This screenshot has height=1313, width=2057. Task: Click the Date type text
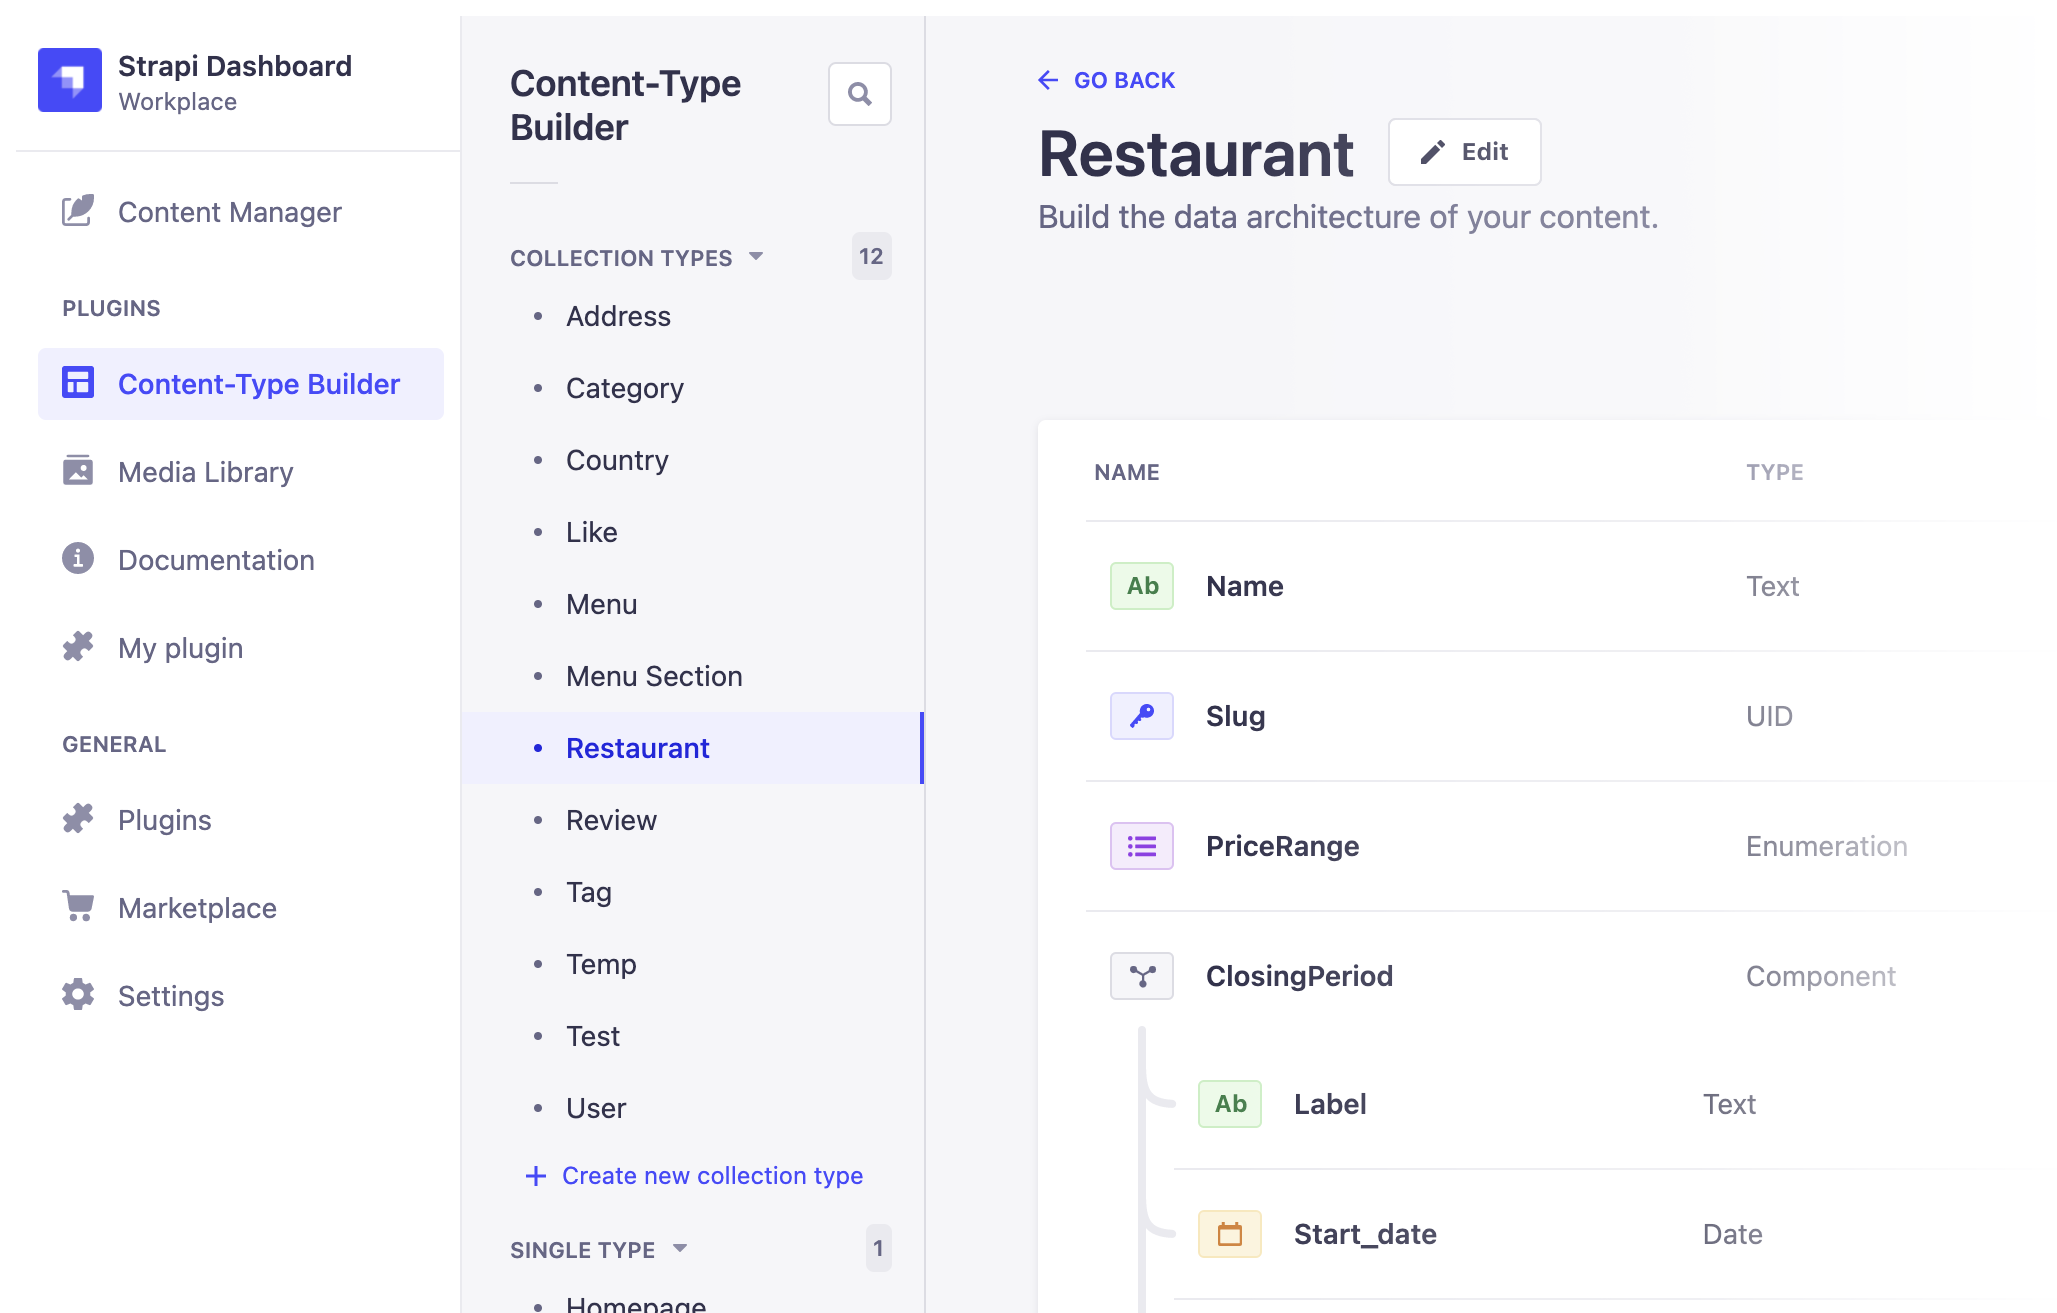pyautogui.click(x=1733, y=1234)
